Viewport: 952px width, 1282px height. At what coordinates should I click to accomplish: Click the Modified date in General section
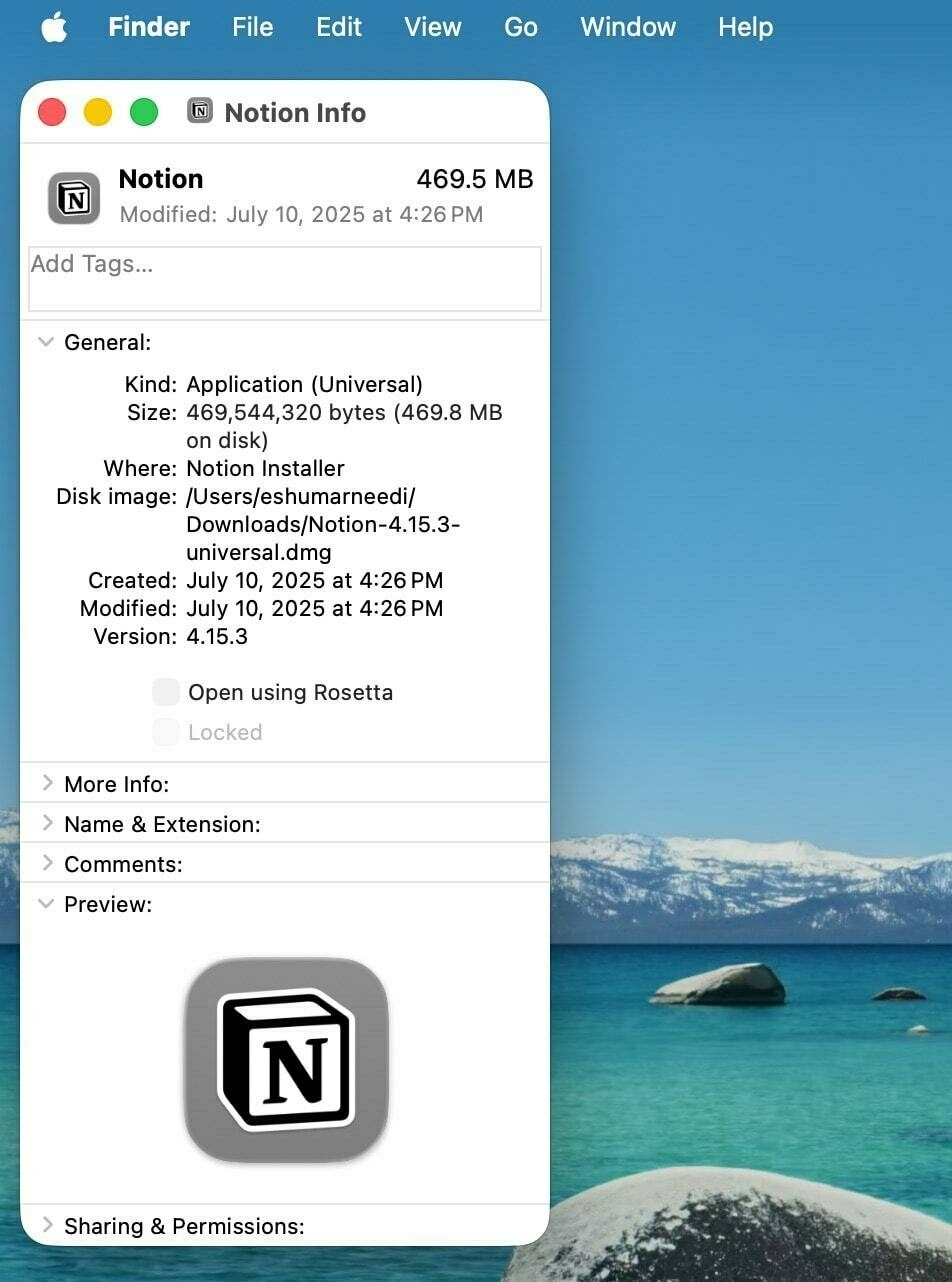[x=314, y=608]
